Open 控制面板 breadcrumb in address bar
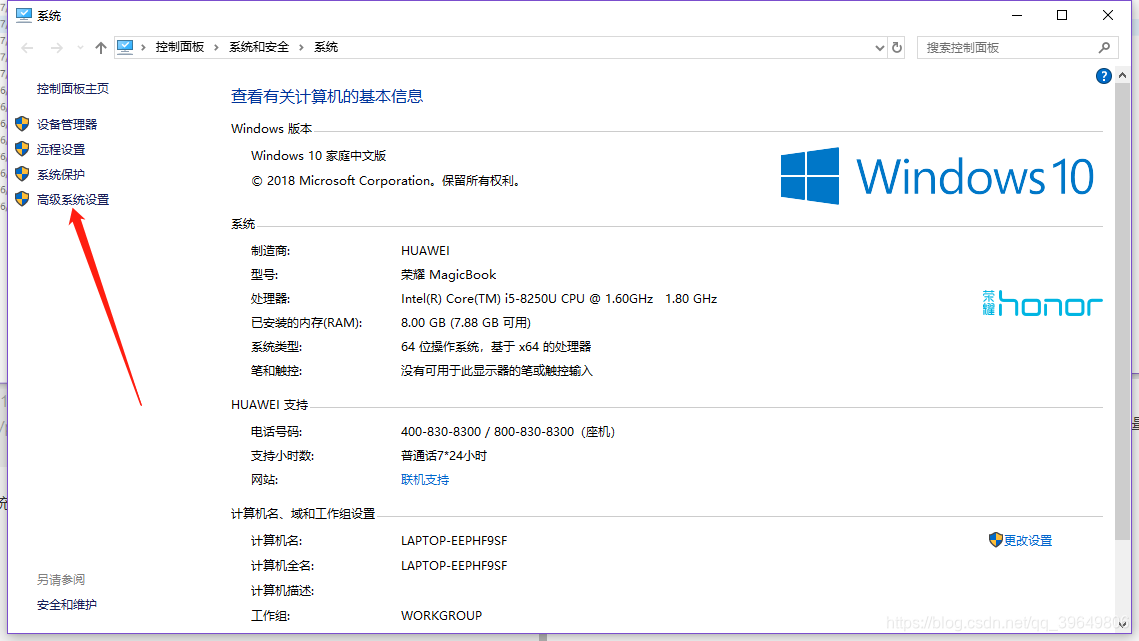Screen dimensions: 1139x641 (179, 47)
